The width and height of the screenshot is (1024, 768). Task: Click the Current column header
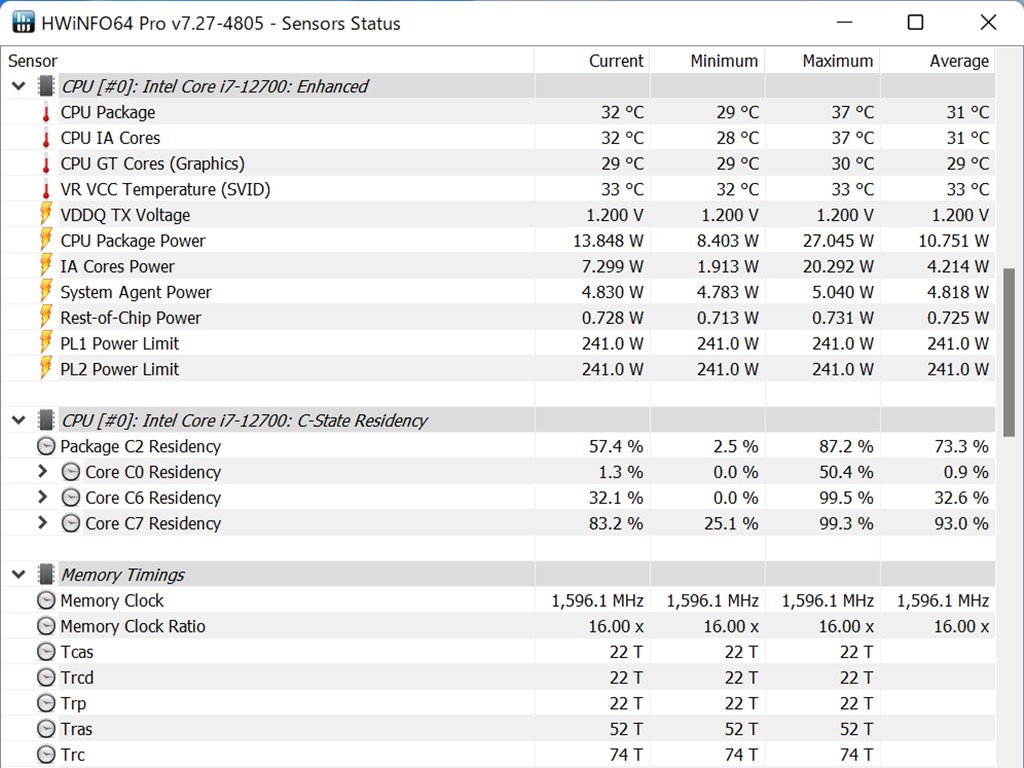click(615, 61)
